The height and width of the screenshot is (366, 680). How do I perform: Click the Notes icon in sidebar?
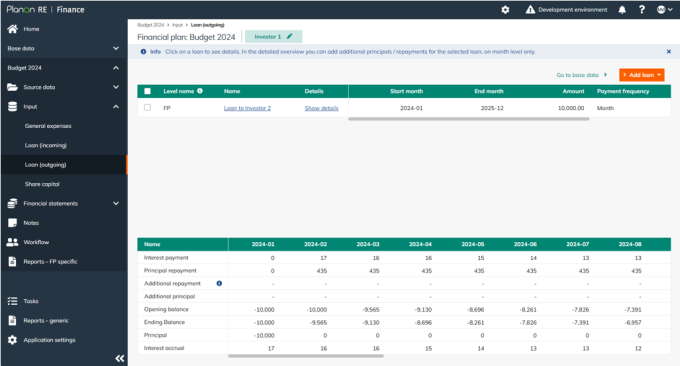coord(13,223)
